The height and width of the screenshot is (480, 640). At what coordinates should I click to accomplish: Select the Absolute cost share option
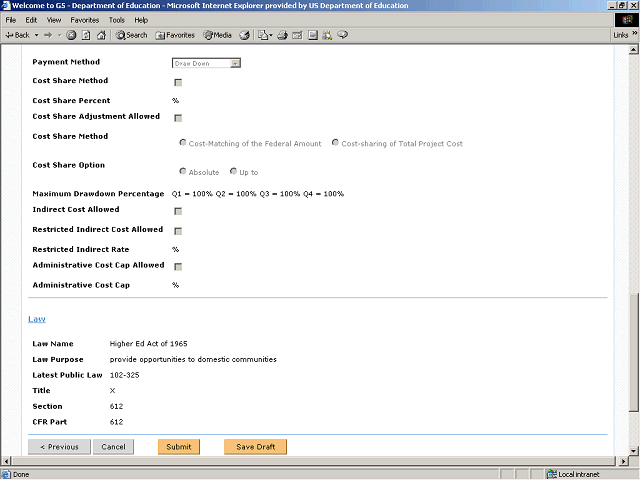pos(182,171)
